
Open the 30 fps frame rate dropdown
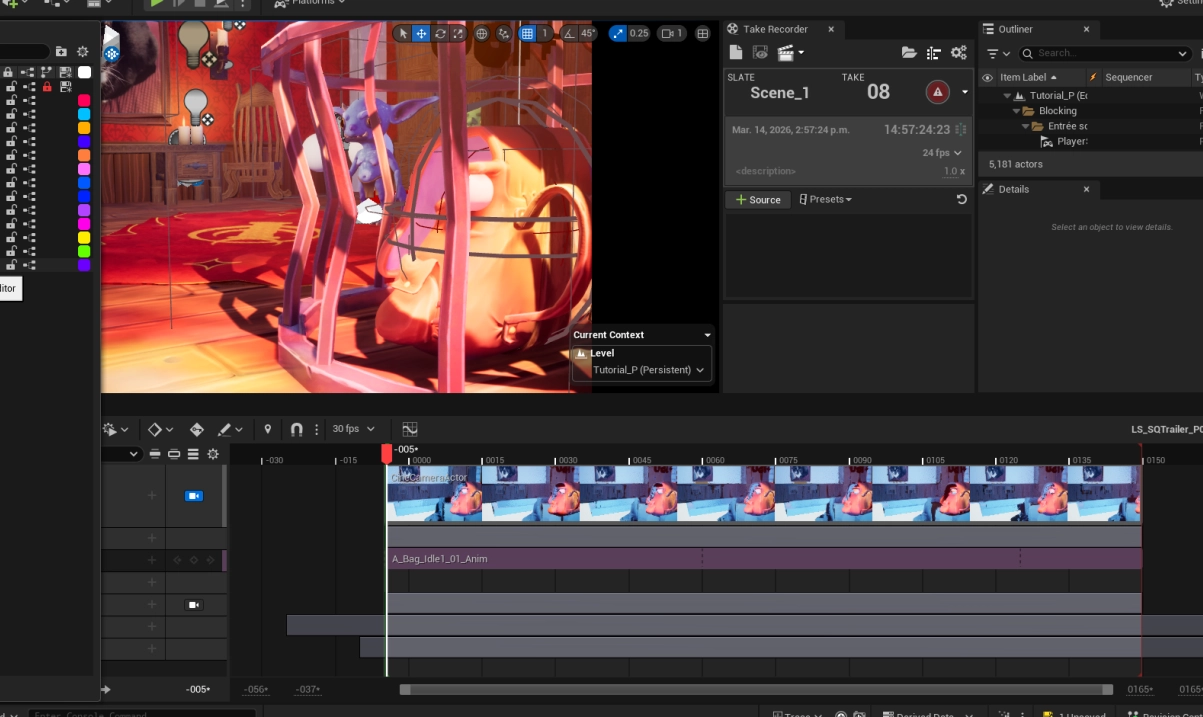point(354,429)
